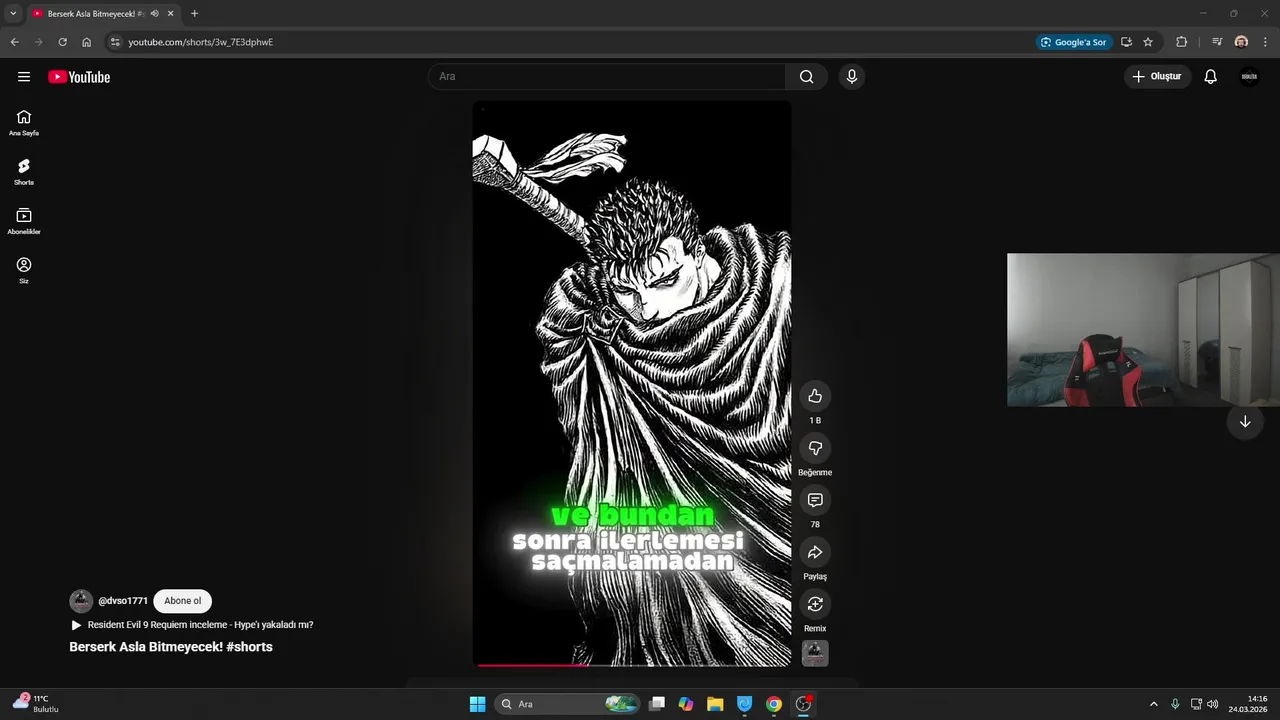Open Chrome from the taskbar
The width and height of the screenshot is (1280, 720).
774,704
